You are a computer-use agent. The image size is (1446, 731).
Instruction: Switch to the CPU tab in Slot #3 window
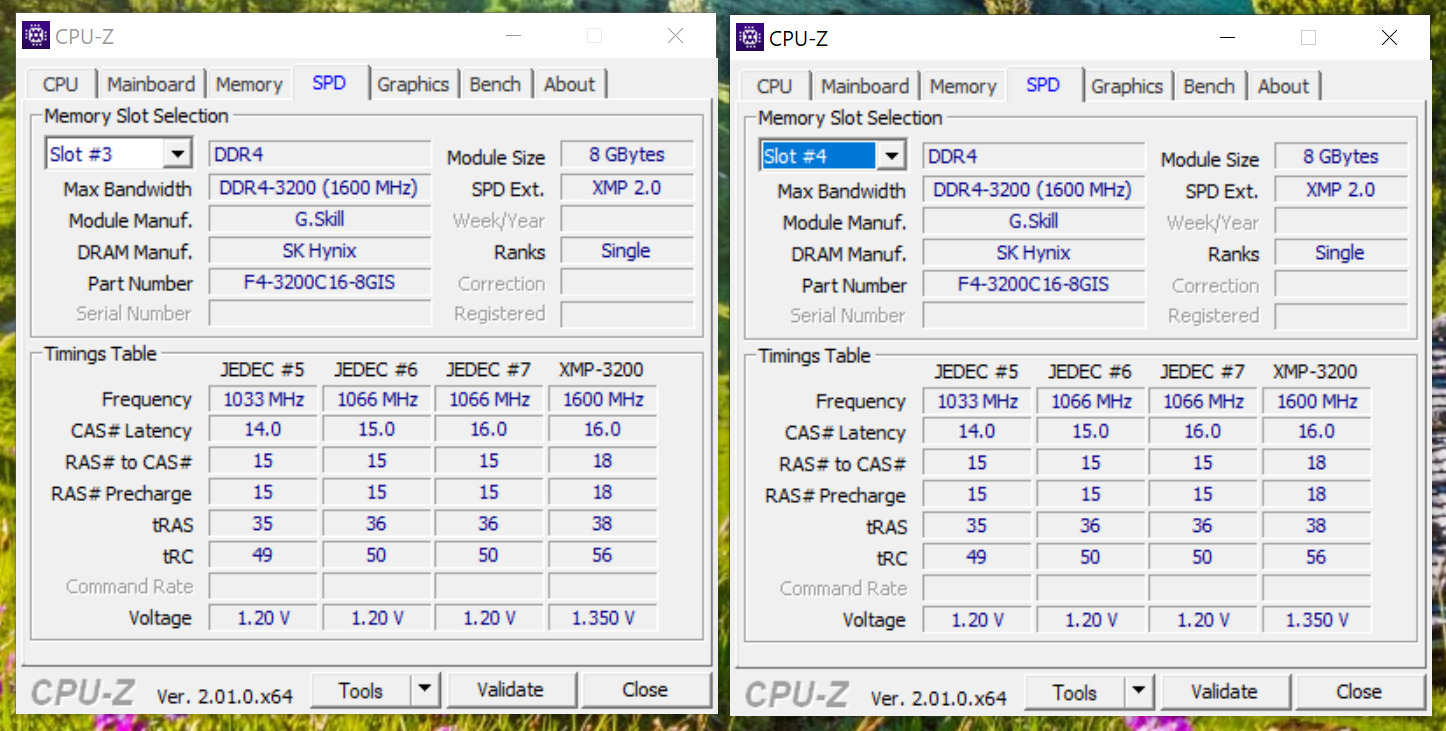61,85
